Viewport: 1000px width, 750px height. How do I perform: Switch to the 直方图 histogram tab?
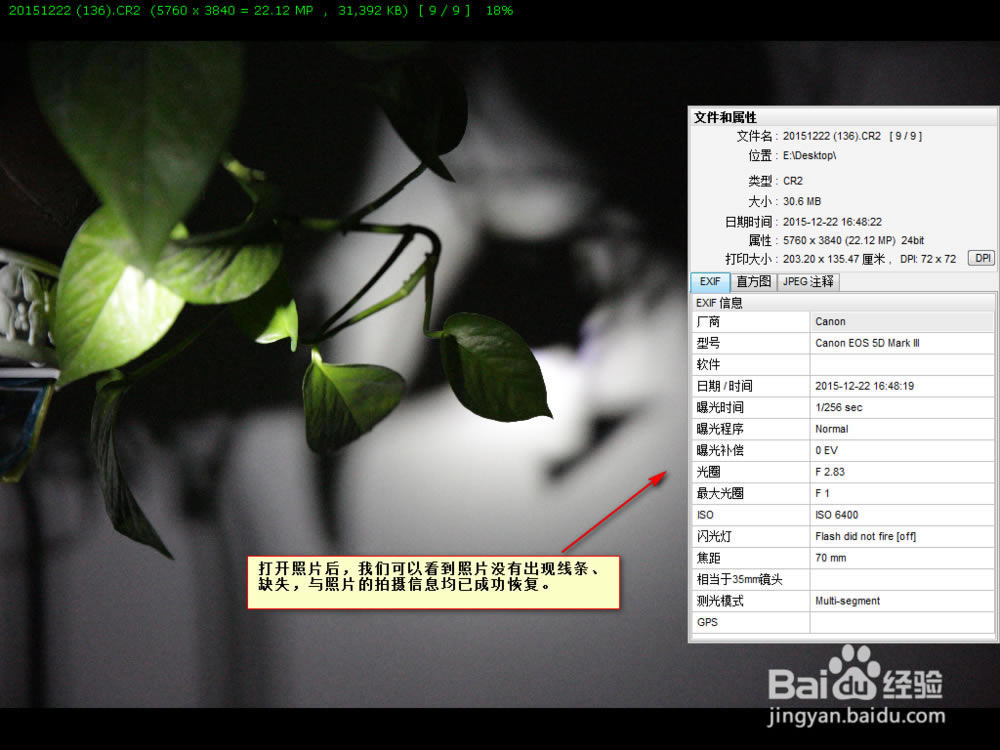753,282
